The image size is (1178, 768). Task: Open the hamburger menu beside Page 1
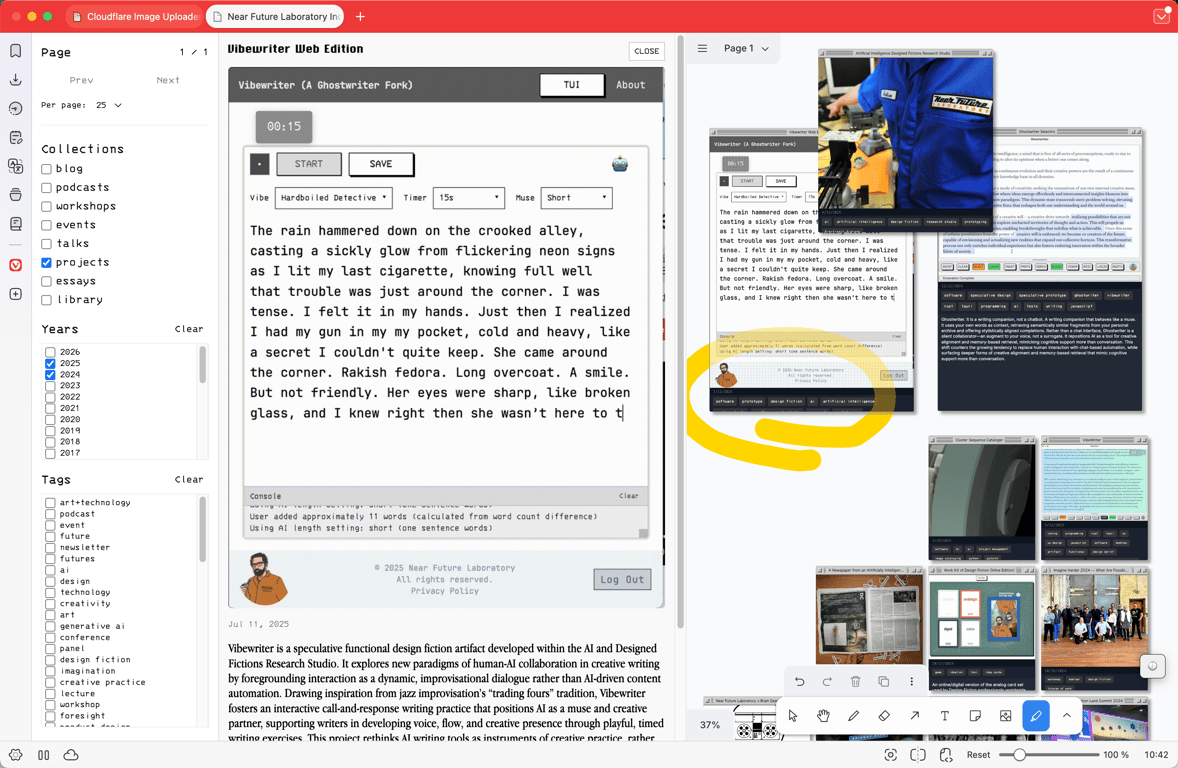[x=702, y=48]
